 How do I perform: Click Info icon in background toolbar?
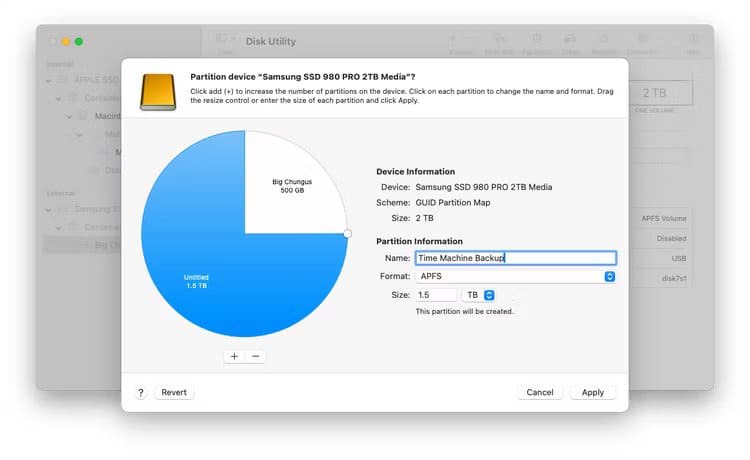click(693, 38)
